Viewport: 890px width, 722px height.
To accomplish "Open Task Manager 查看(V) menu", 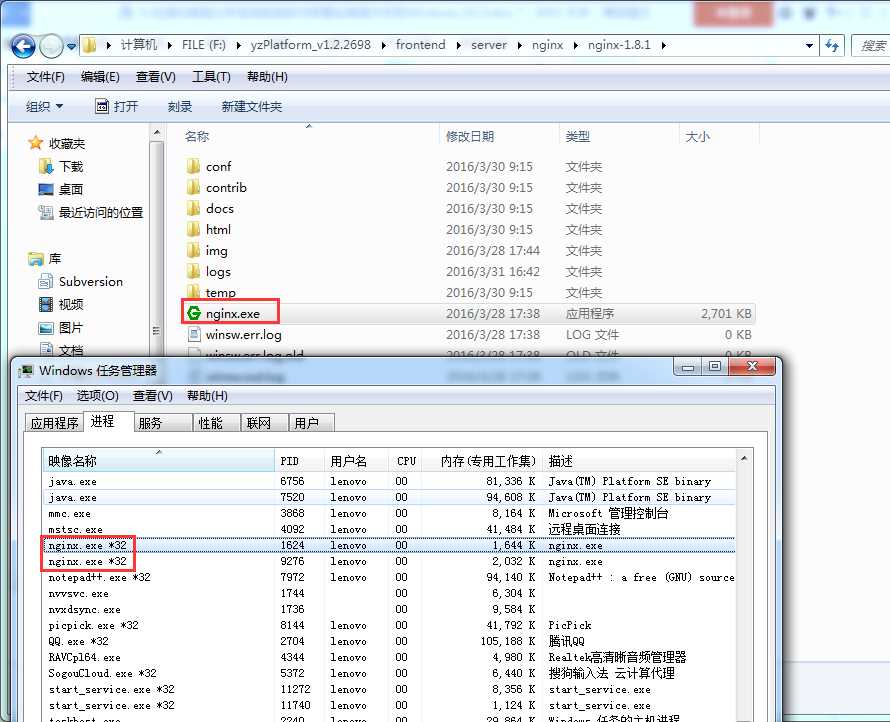I will [x=153, y=396].
